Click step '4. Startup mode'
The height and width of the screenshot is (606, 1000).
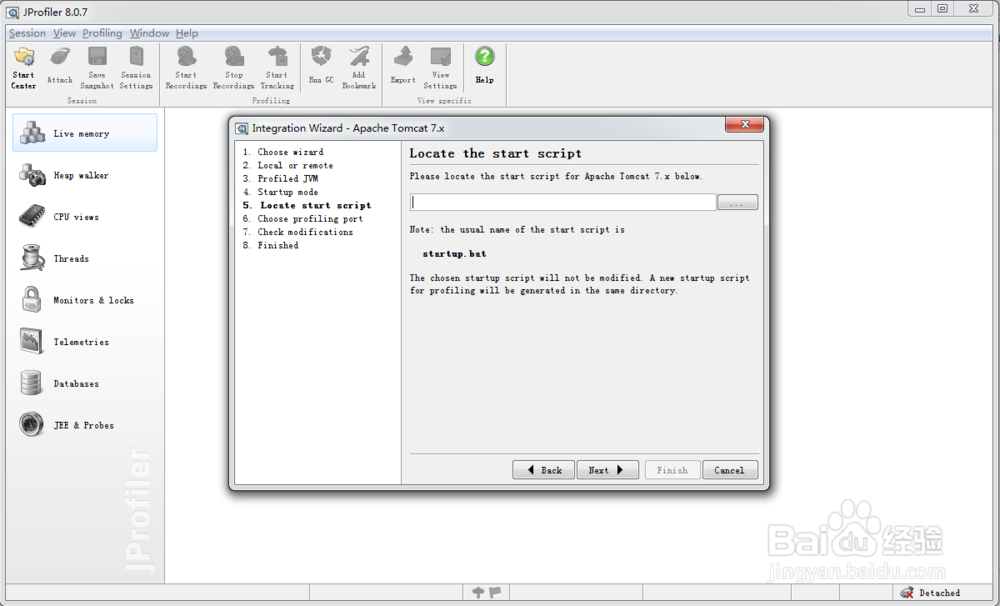[280, 192]
